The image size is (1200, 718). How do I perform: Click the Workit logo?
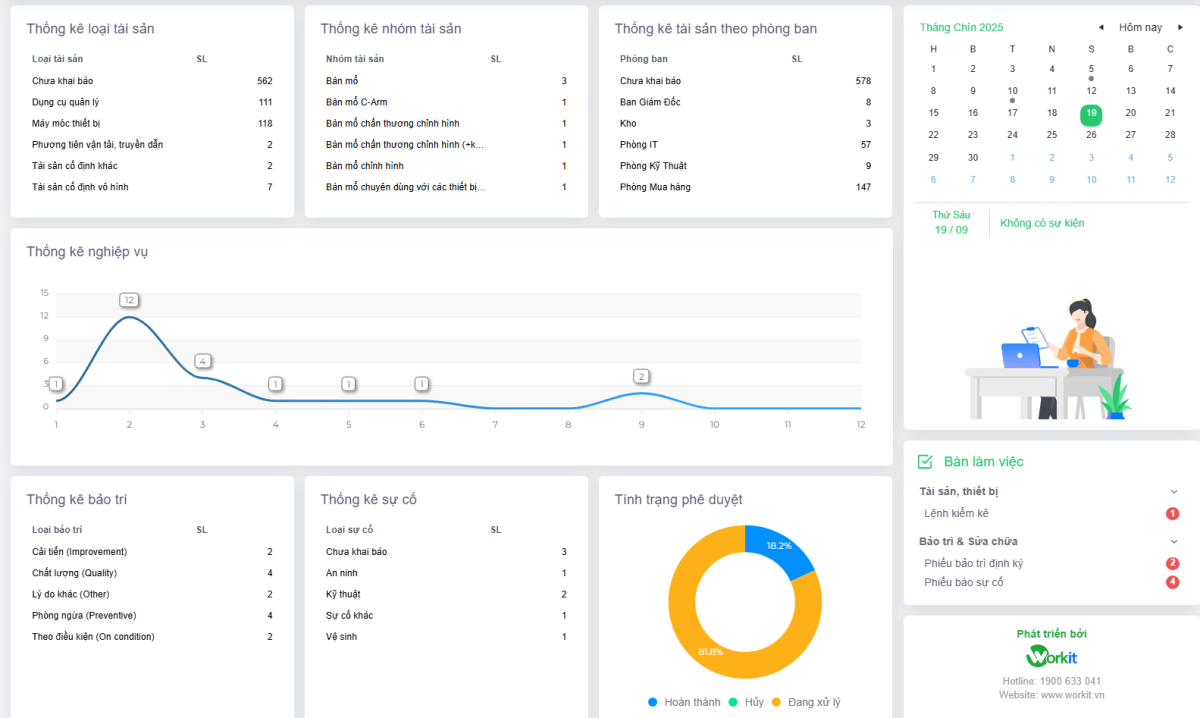point(1053,656)
